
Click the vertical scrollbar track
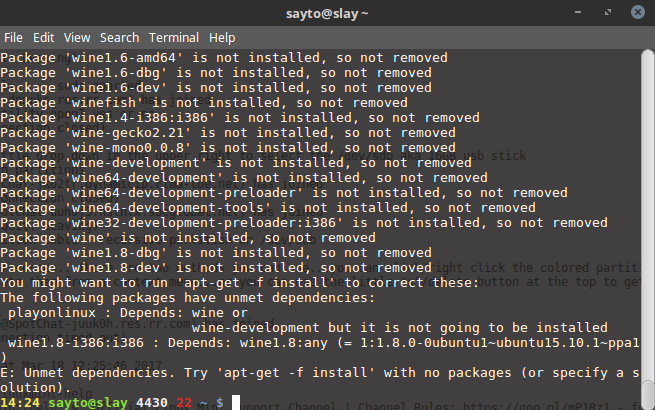click(648, 209)
